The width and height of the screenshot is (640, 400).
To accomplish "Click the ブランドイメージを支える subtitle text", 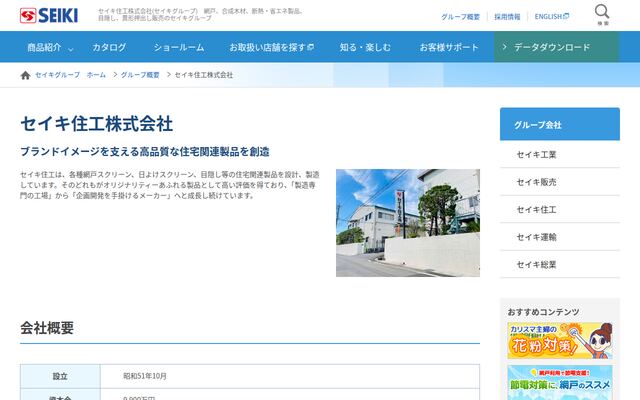I will 145,152.
